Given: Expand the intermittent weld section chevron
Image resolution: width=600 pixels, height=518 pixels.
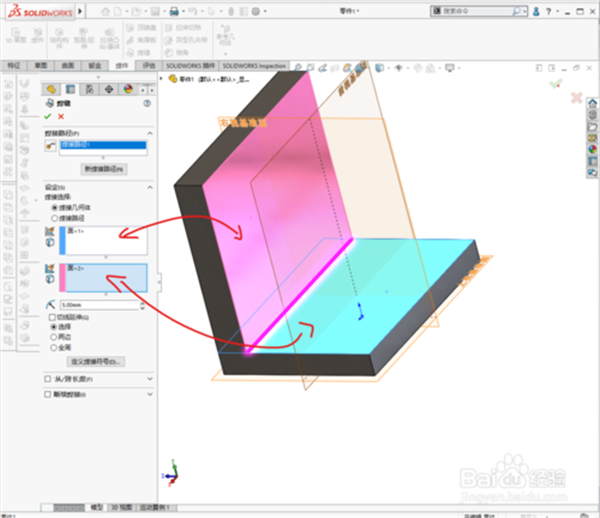Looking at the screenshot, I should [x=150, y=394].
